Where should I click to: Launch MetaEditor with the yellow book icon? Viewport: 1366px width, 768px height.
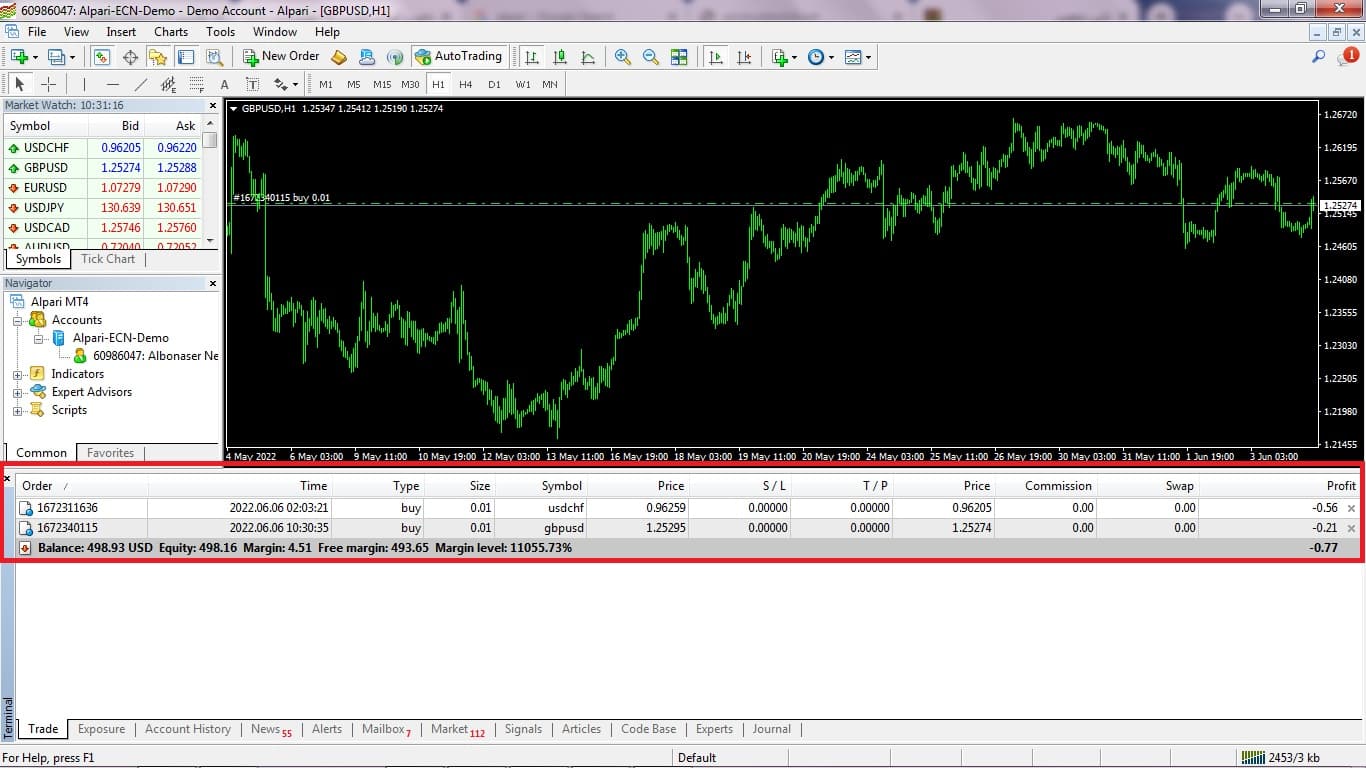(339, 57)
